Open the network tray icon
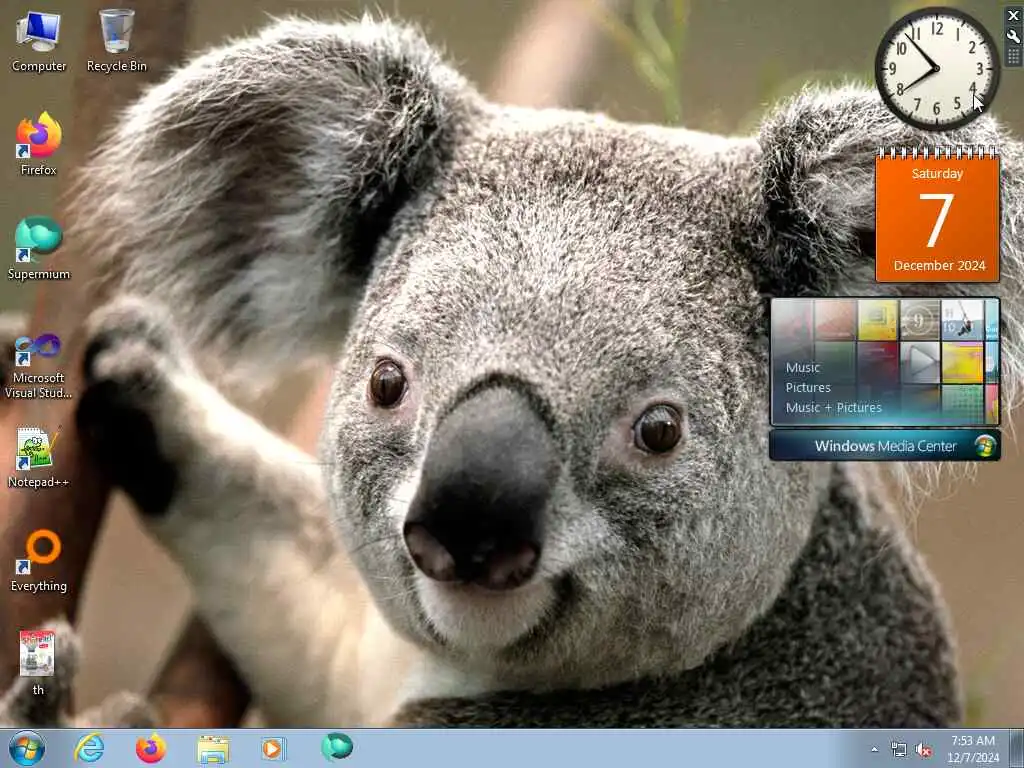 [899, 750]
